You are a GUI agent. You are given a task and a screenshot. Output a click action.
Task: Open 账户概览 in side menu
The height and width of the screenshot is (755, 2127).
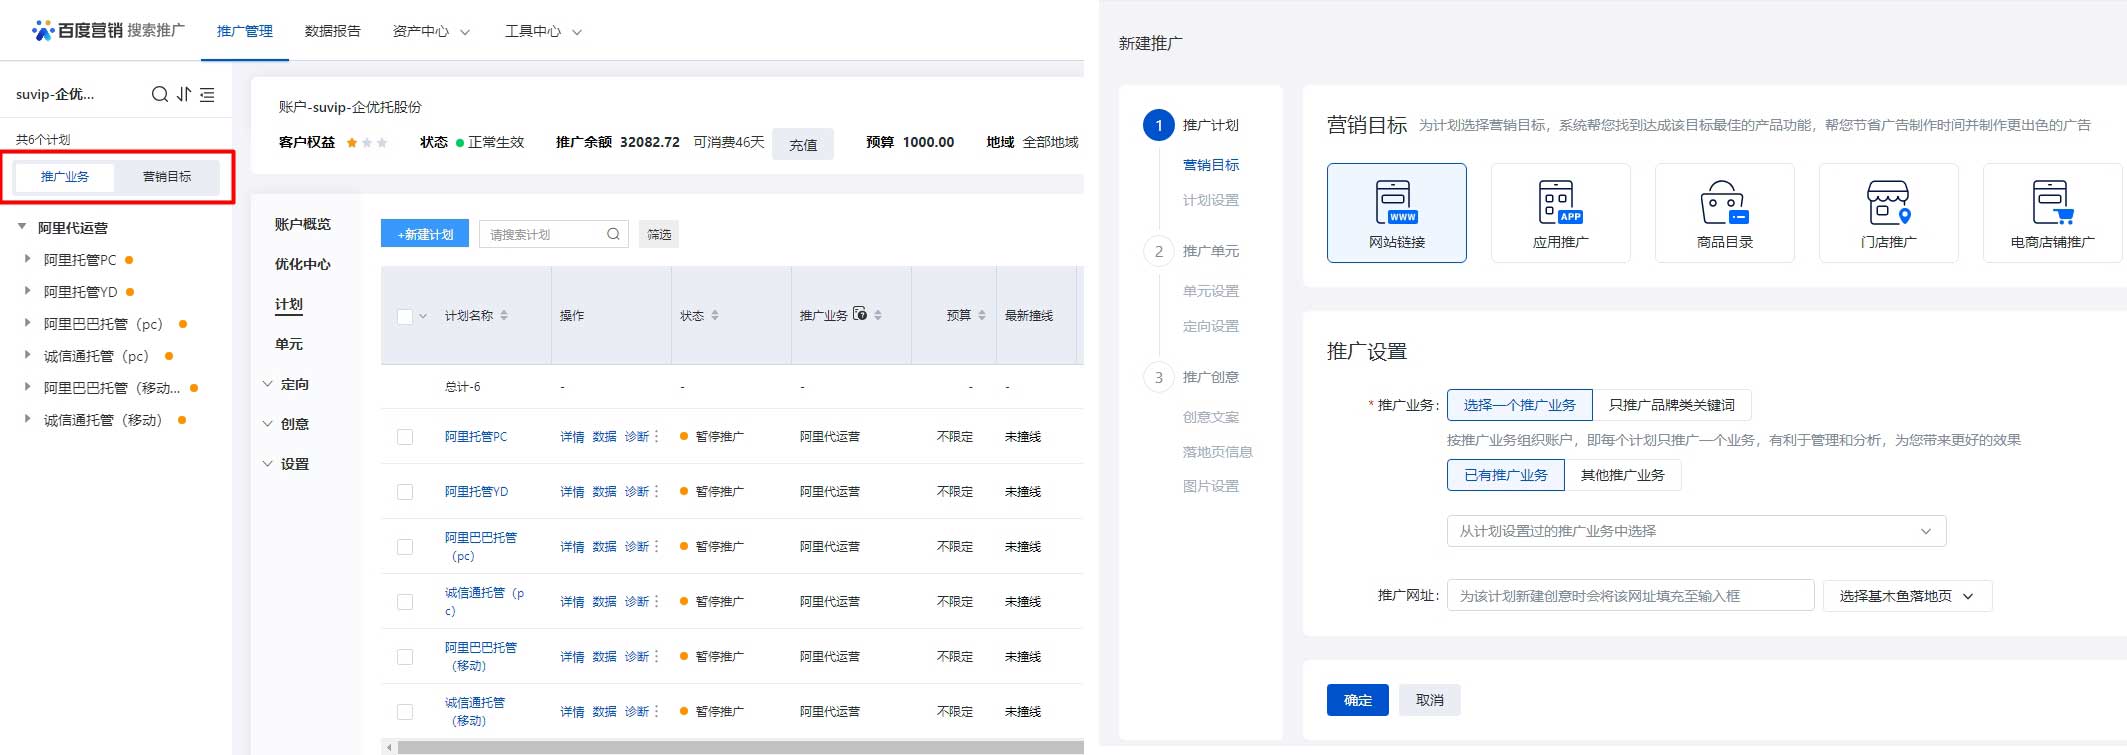pyautogui.click(x=303, y=224)
